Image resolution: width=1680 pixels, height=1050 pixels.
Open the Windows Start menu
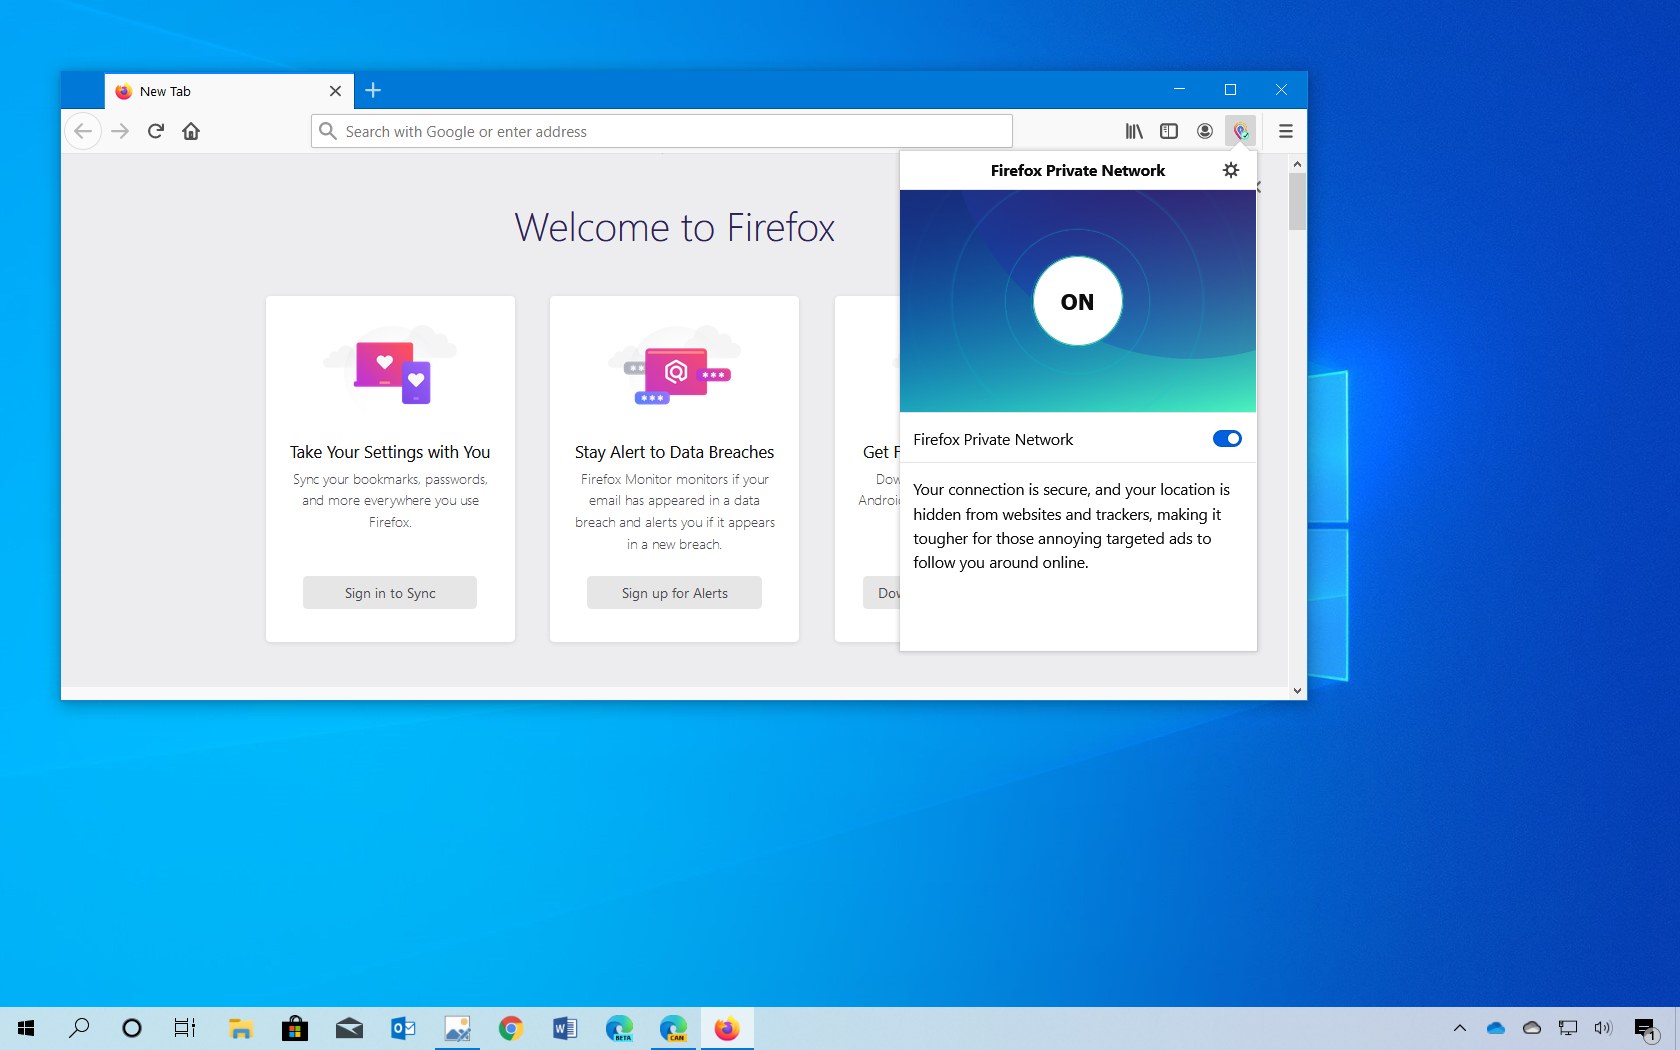point(27,1028)
